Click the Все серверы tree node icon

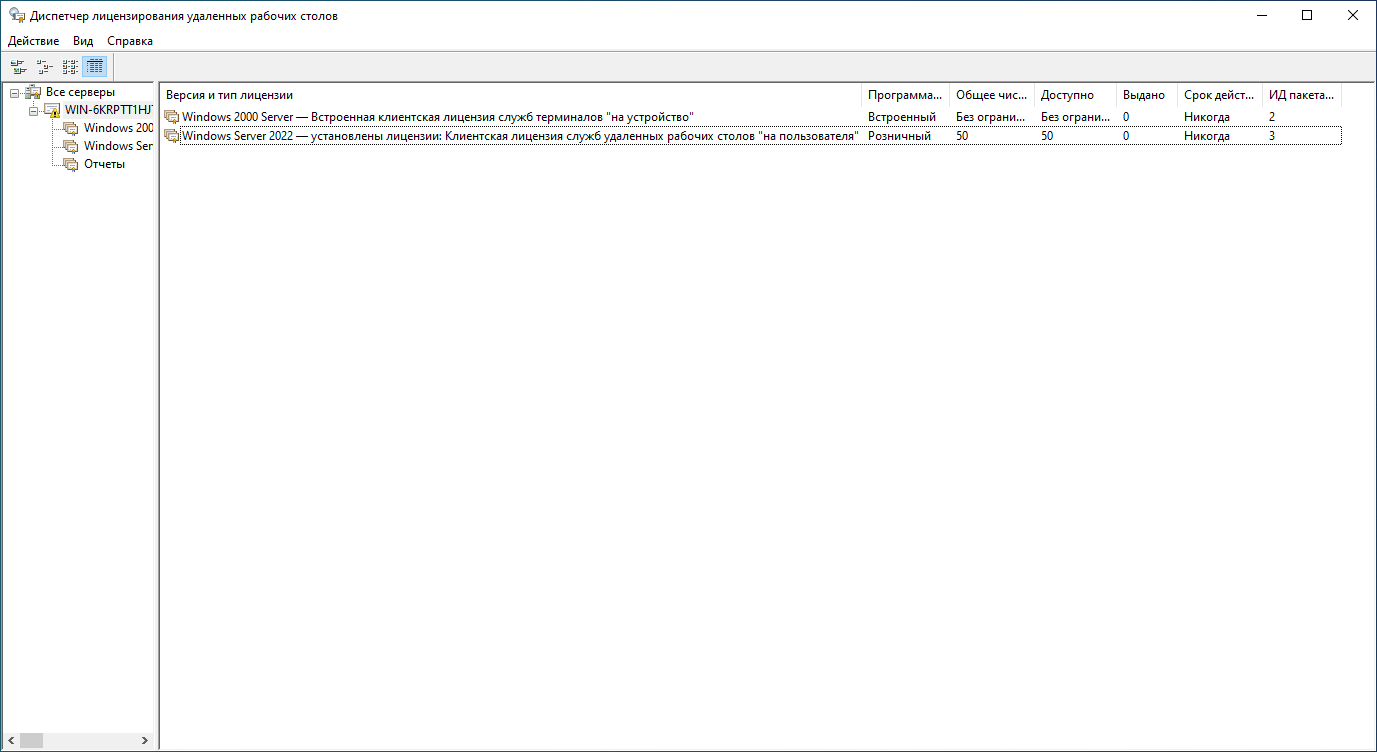pyautogui.click(x=33, y=92)
